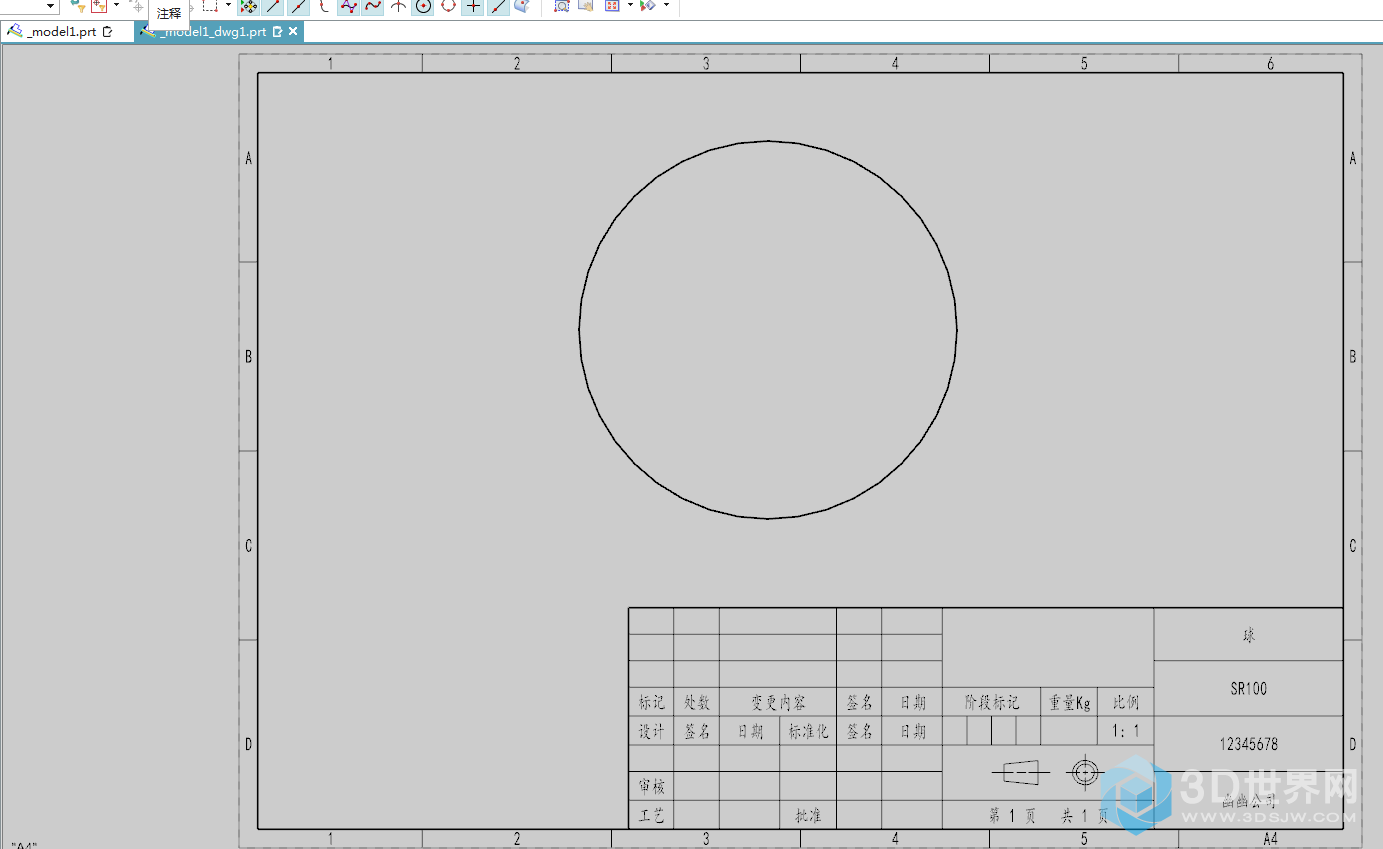Click the 'SR100' cell
Image resolution: width=1383 pixels, height=849 pixels.
[x=1248, y=688]
